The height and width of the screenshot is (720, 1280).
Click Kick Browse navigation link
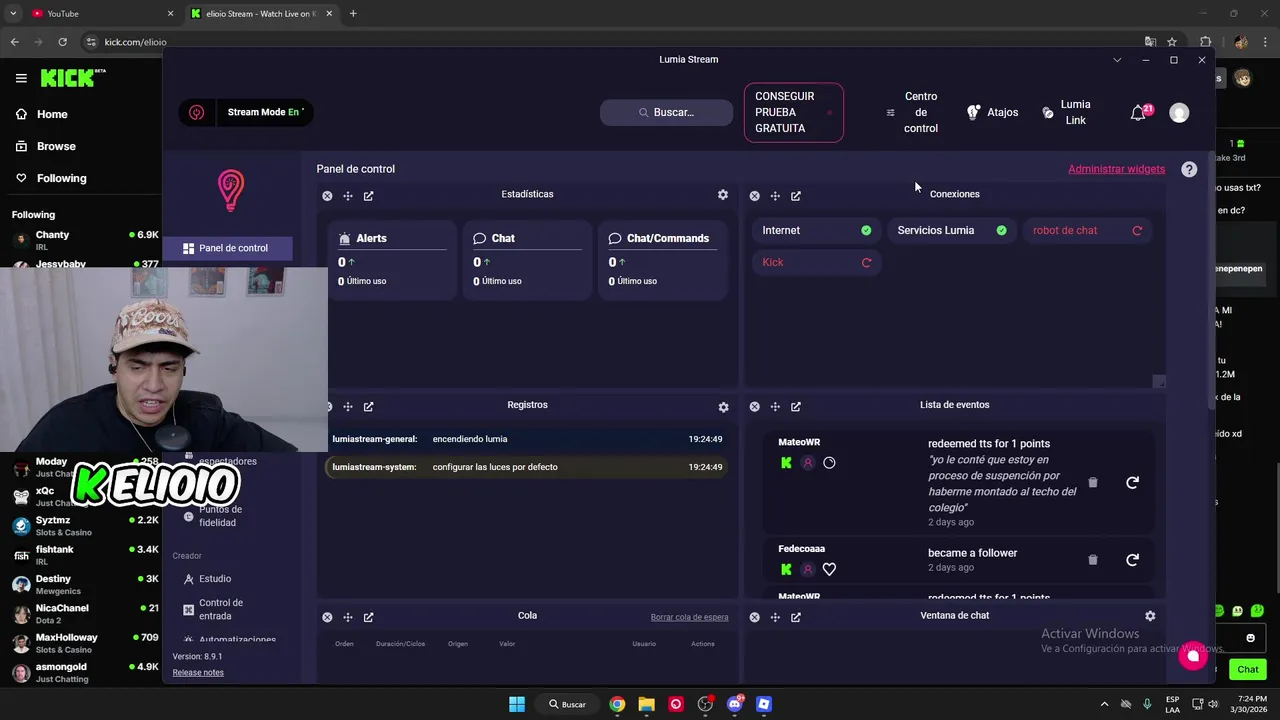click(46, 146)
